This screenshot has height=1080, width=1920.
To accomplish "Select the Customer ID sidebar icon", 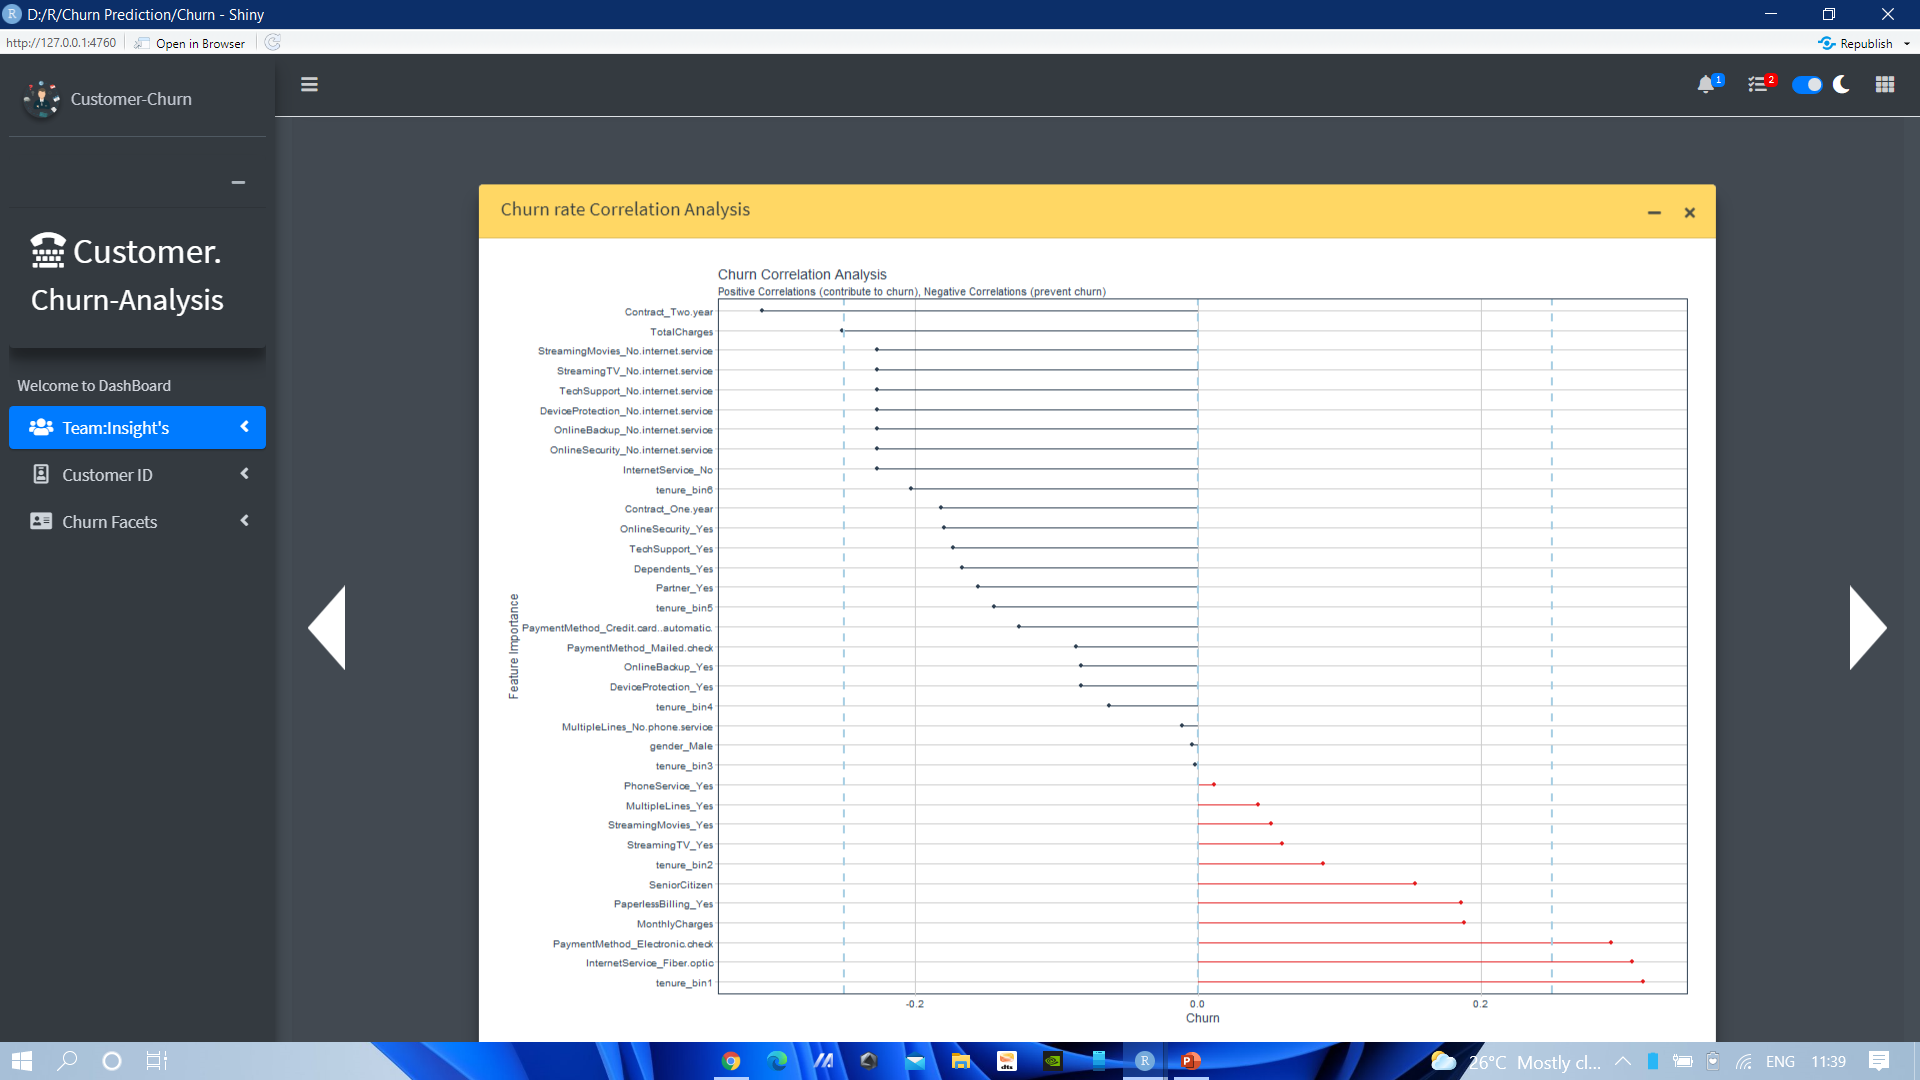I will pos(40,474).
